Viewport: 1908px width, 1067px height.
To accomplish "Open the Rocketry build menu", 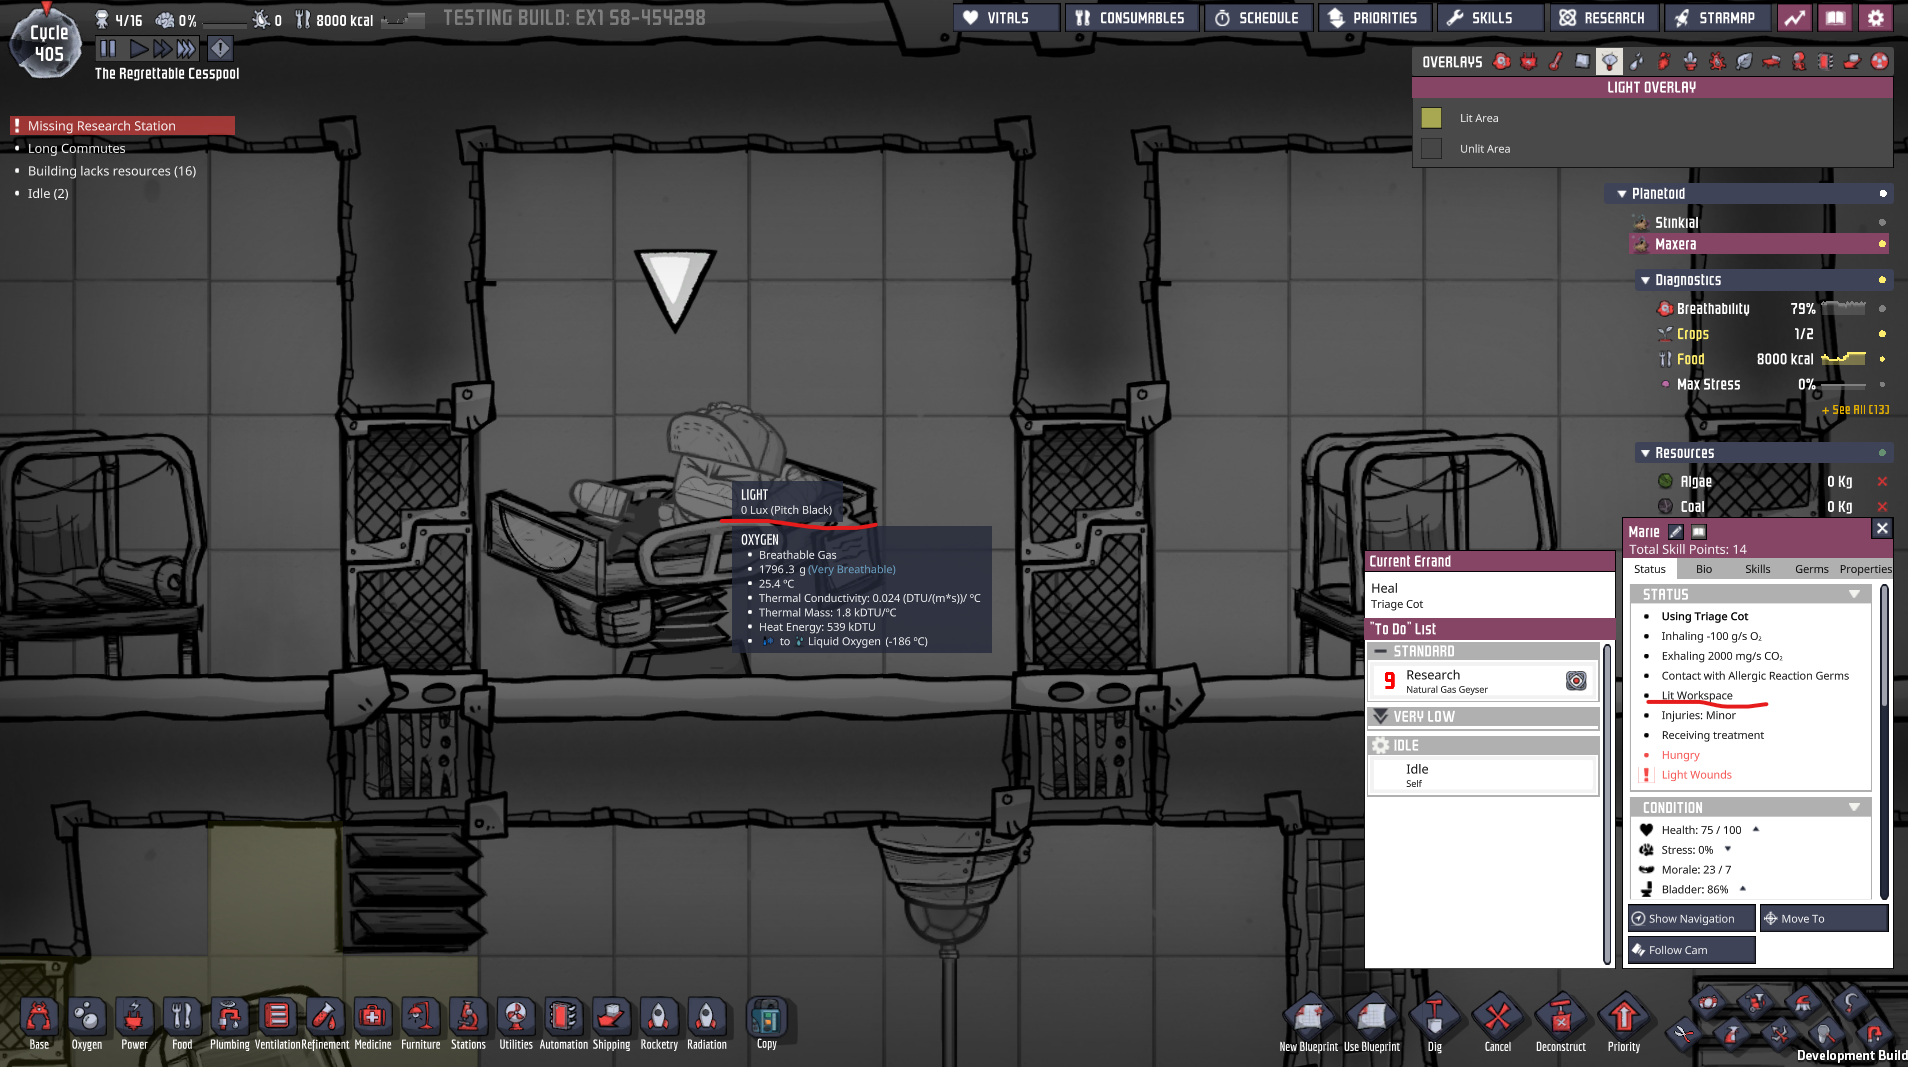I will click(x=659, y=1019).
